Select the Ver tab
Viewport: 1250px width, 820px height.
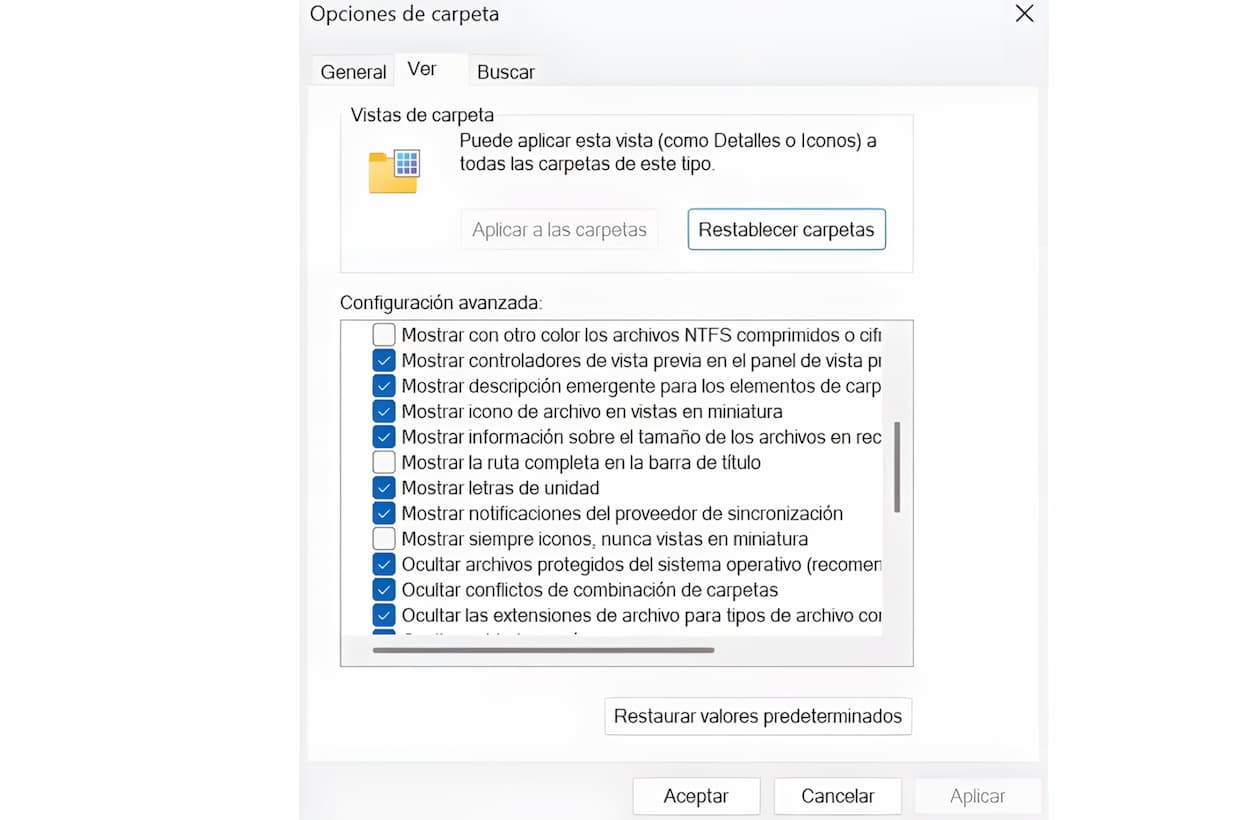[x=422, y=70]
